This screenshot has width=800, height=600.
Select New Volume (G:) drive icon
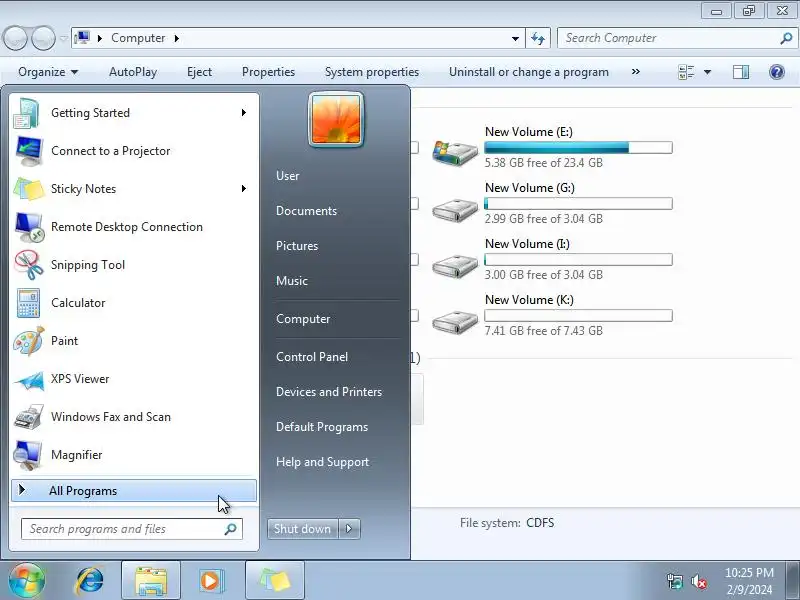click(455, 209)
